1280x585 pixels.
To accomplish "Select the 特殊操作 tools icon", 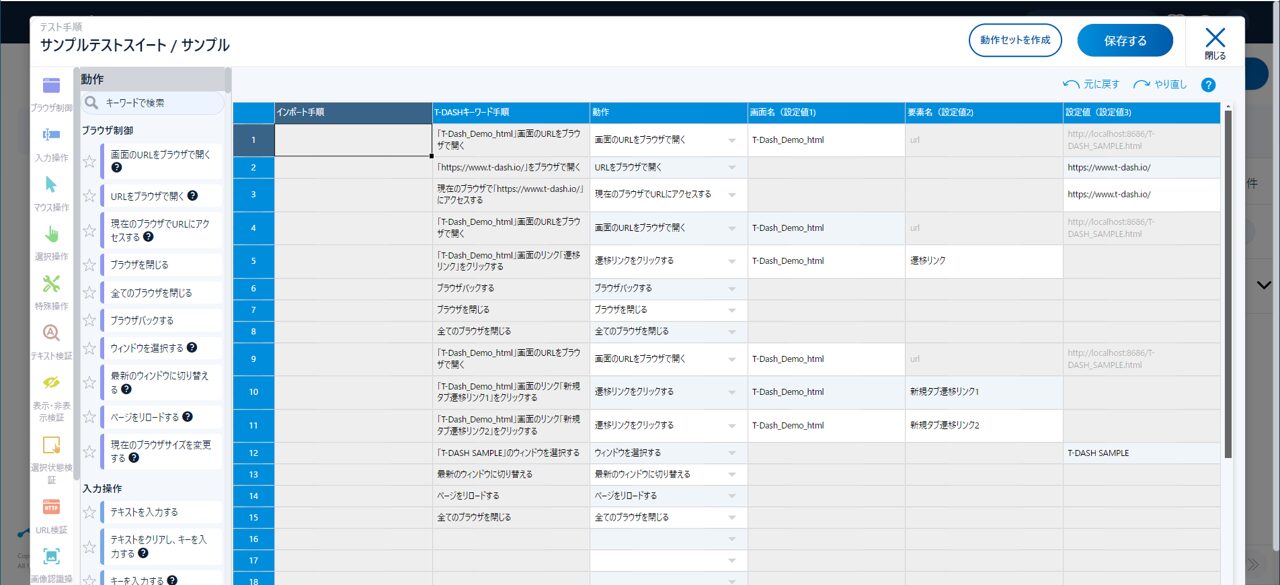I will [x=51, y=284].
